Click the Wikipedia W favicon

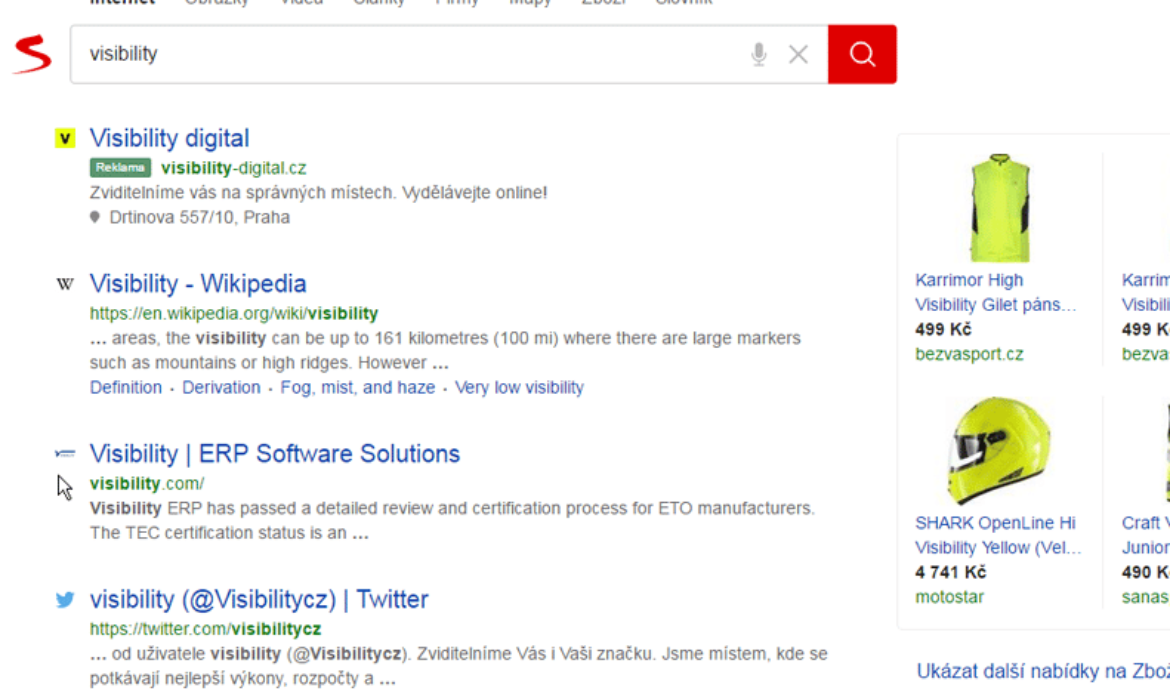click(x=65, y=284)
